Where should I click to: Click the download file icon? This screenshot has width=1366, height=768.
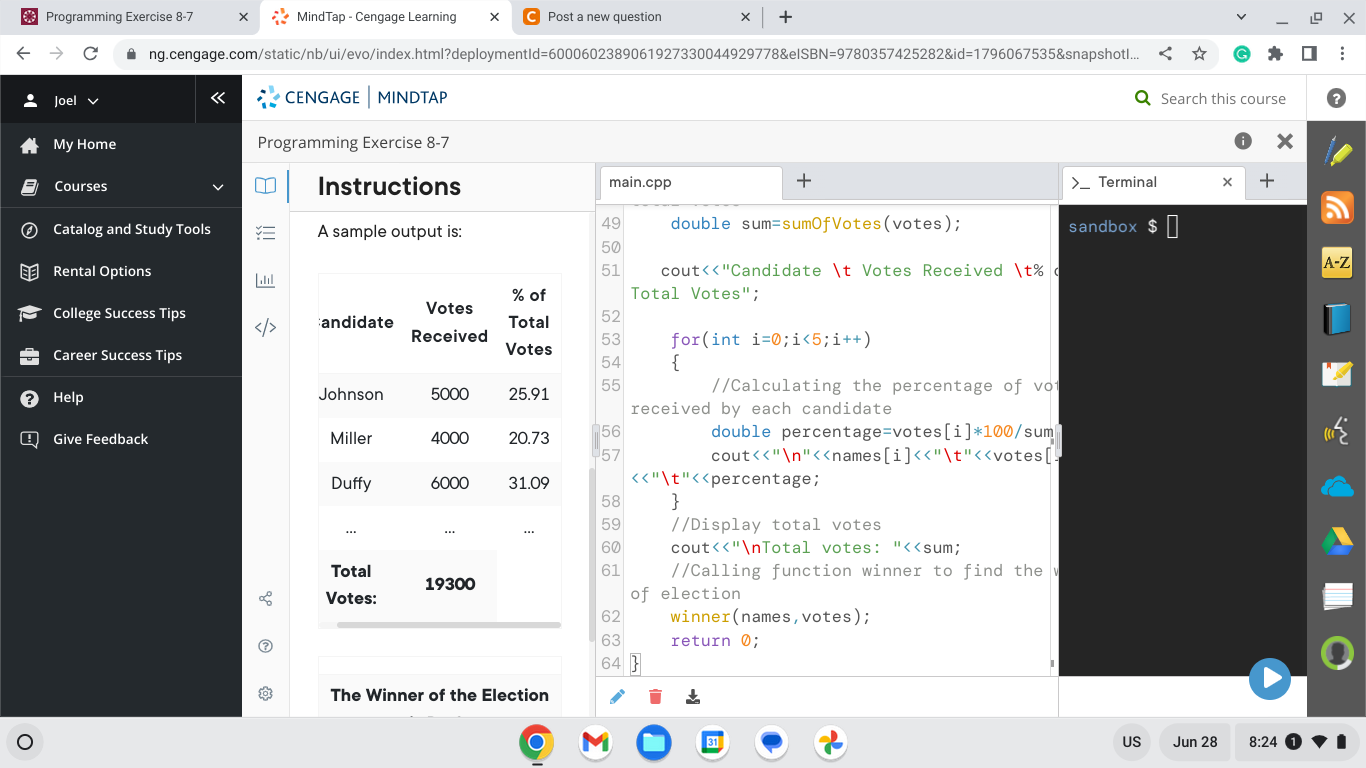pos(693,697)
